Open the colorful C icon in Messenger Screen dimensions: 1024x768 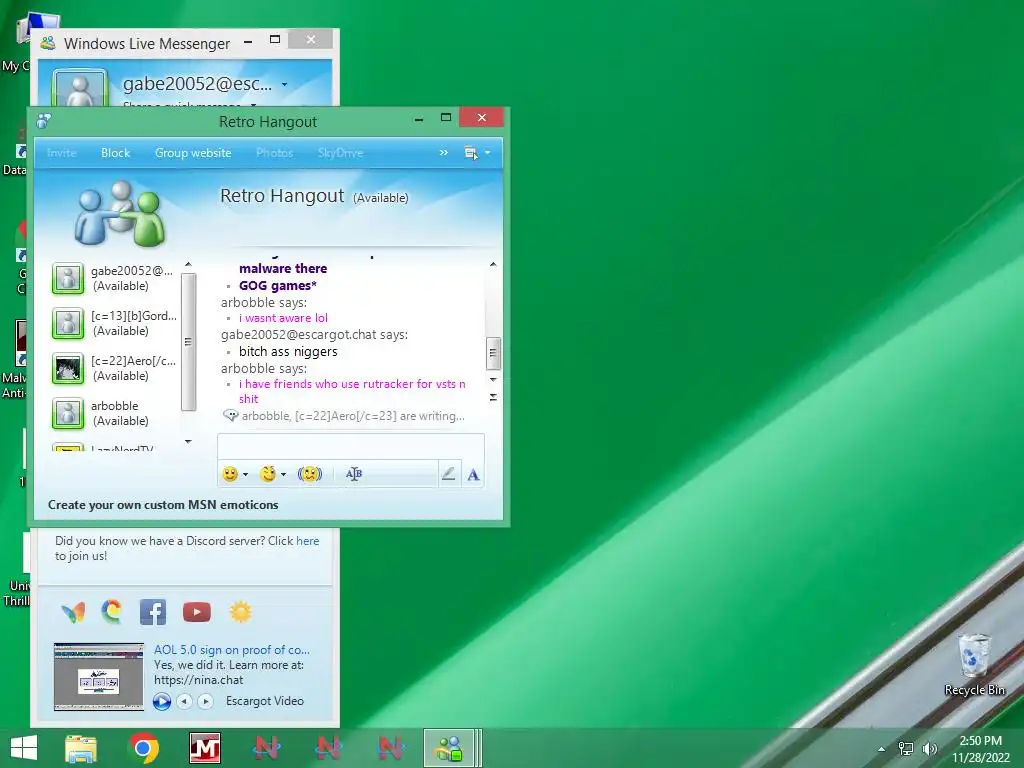(x=112, y=612)
